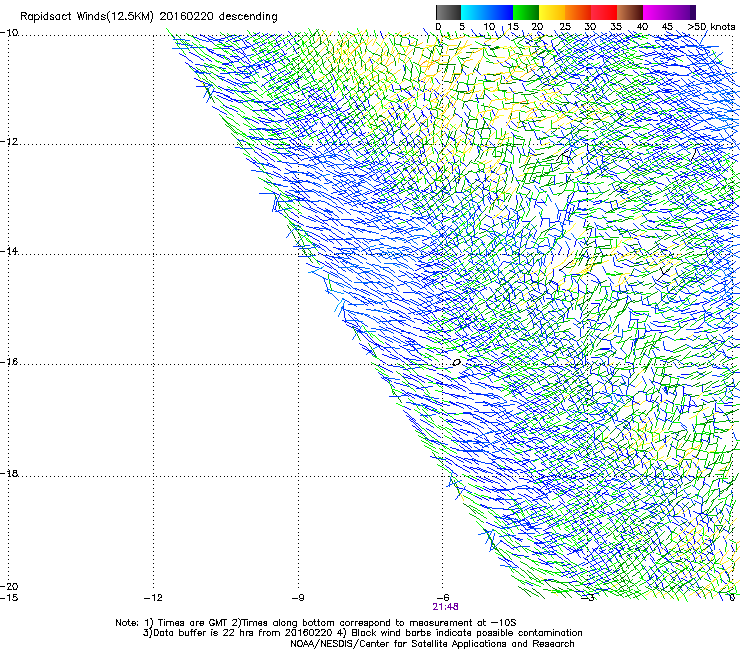Viewport: 740px width, 650px height.
Task: Click the -18 latitude axis label
Action: pyautogui.click(x=9, y=473)
